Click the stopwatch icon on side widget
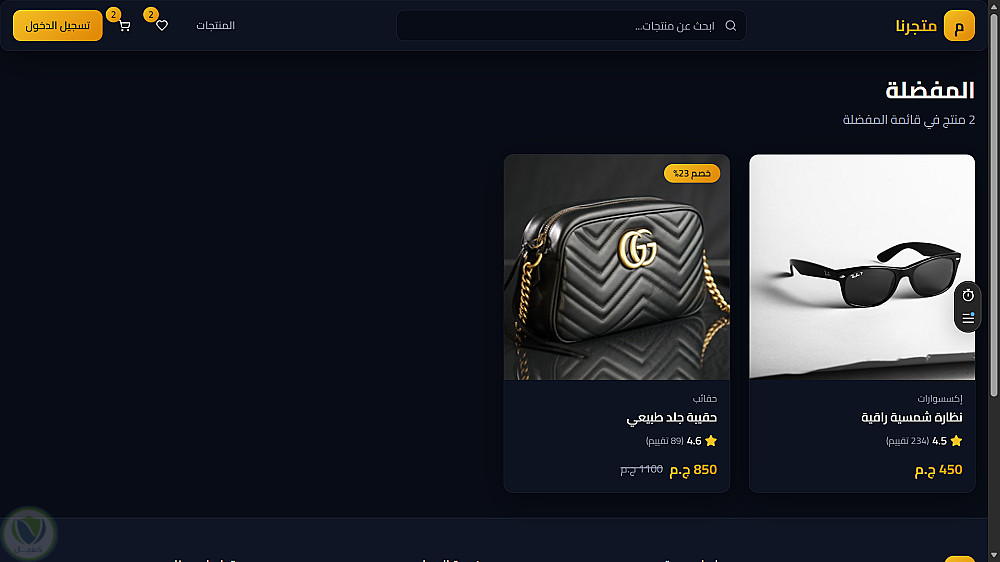This screenshot has width=1000, height=562. 968,295
